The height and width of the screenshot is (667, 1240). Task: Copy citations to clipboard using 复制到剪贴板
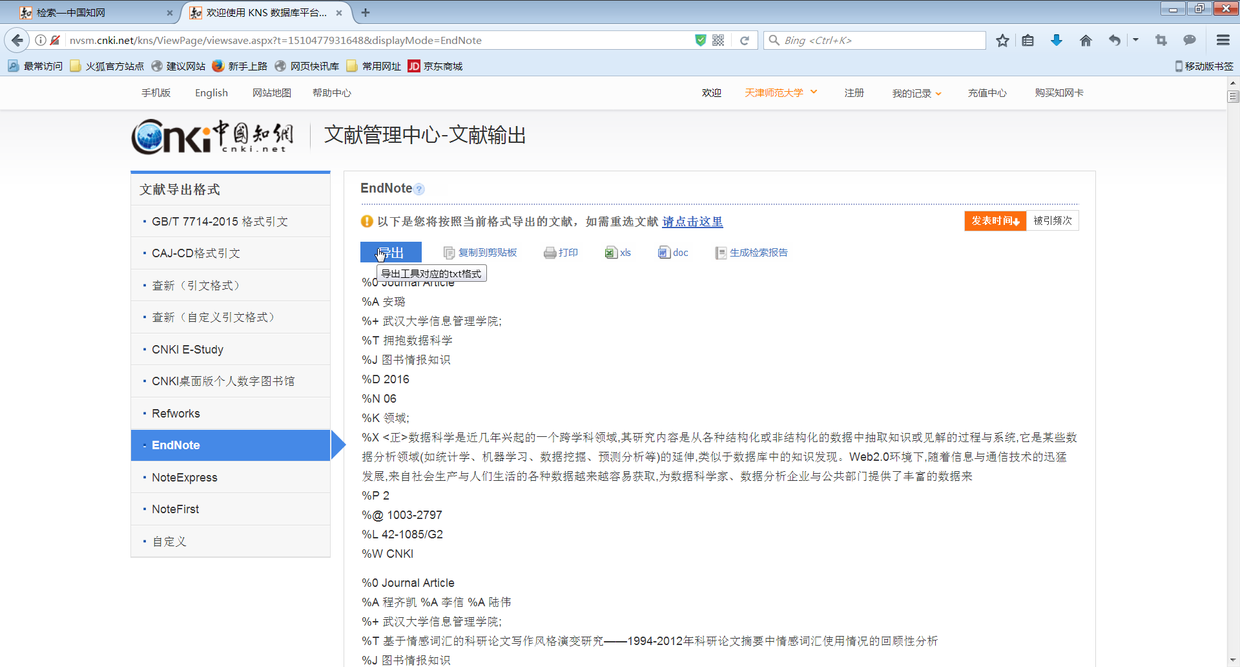(481, 252)
